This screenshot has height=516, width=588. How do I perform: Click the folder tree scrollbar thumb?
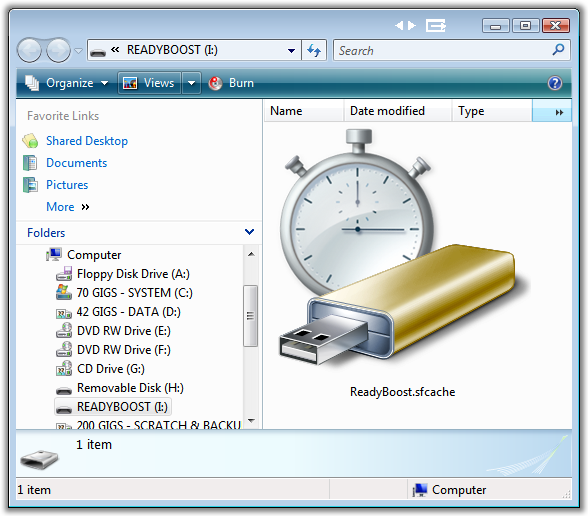click(x=250, y=316)
